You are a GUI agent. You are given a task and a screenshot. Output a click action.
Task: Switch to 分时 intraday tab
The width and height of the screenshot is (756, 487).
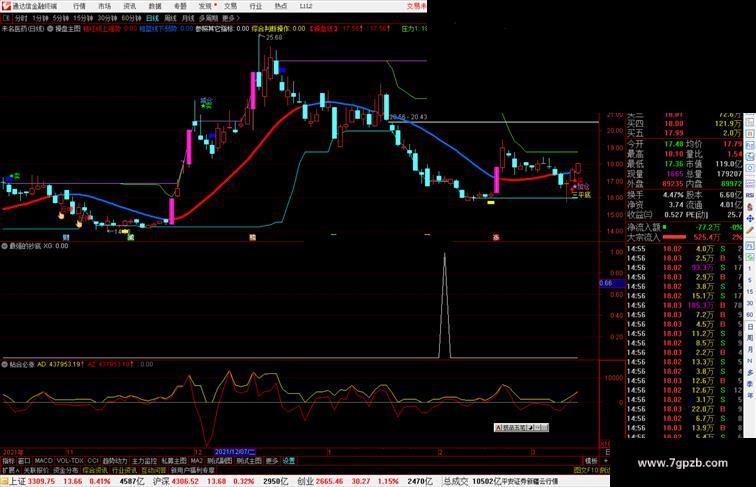point(21,18)
